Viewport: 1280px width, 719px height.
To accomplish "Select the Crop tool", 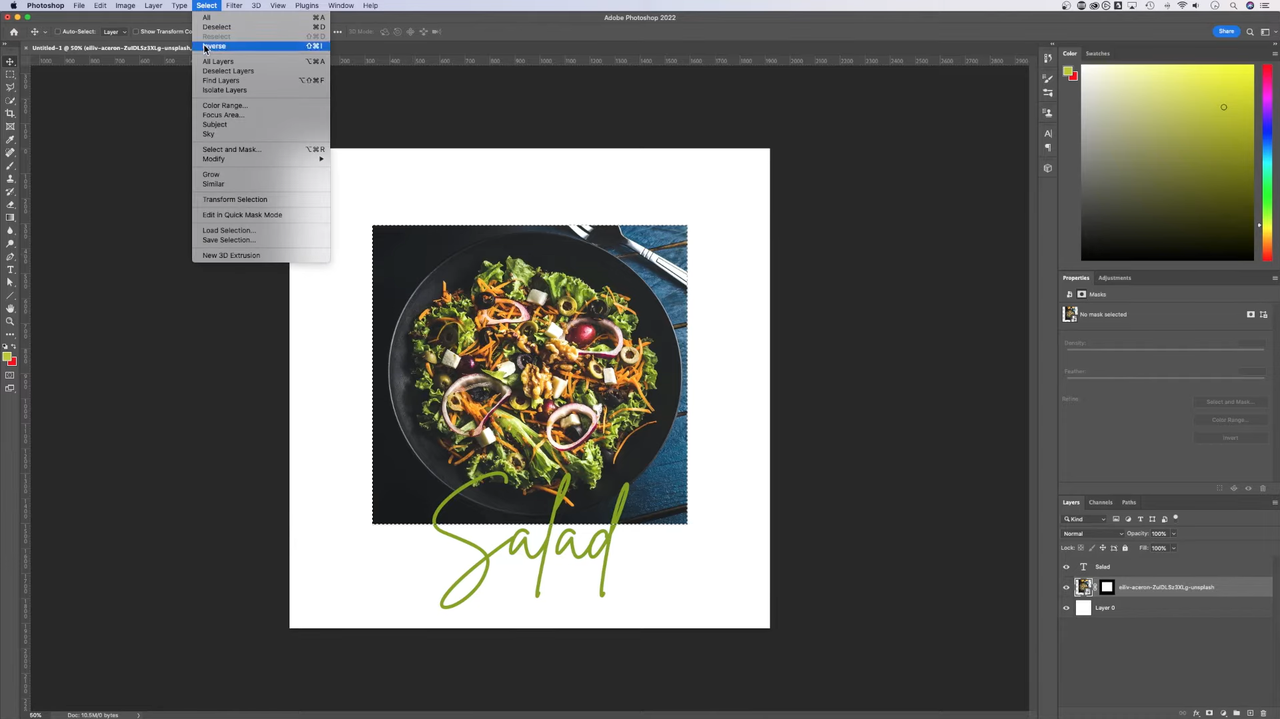I will (10, 112).
